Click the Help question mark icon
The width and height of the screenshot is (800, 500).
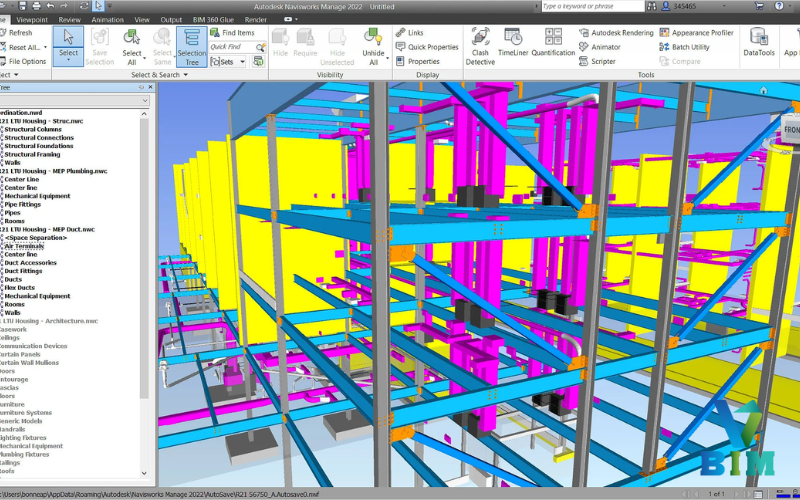pyautogui.click(x=779, y=6)
